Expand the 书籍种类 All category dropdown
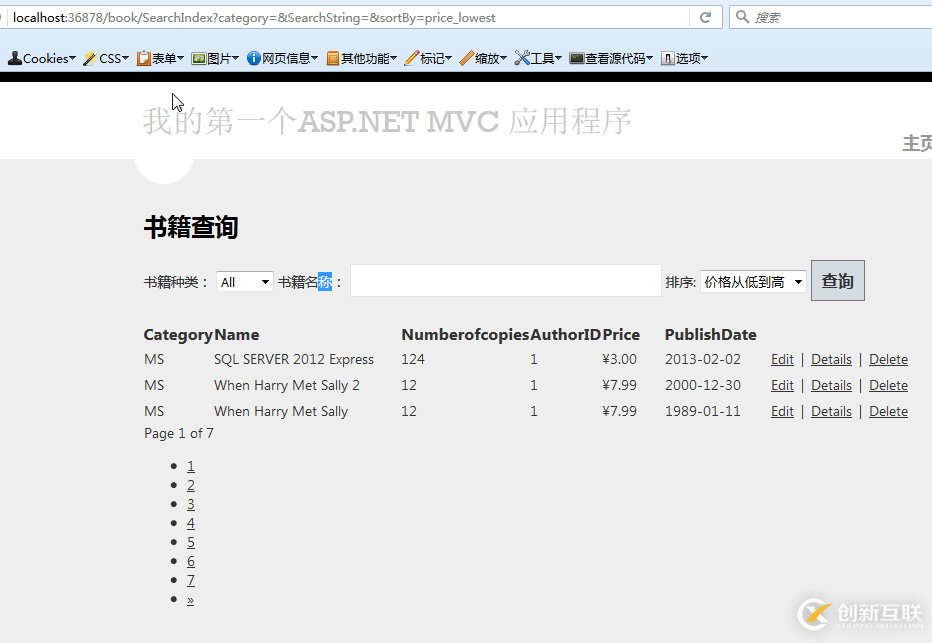The height and width of the screenshot is (643, 932). 244,281
